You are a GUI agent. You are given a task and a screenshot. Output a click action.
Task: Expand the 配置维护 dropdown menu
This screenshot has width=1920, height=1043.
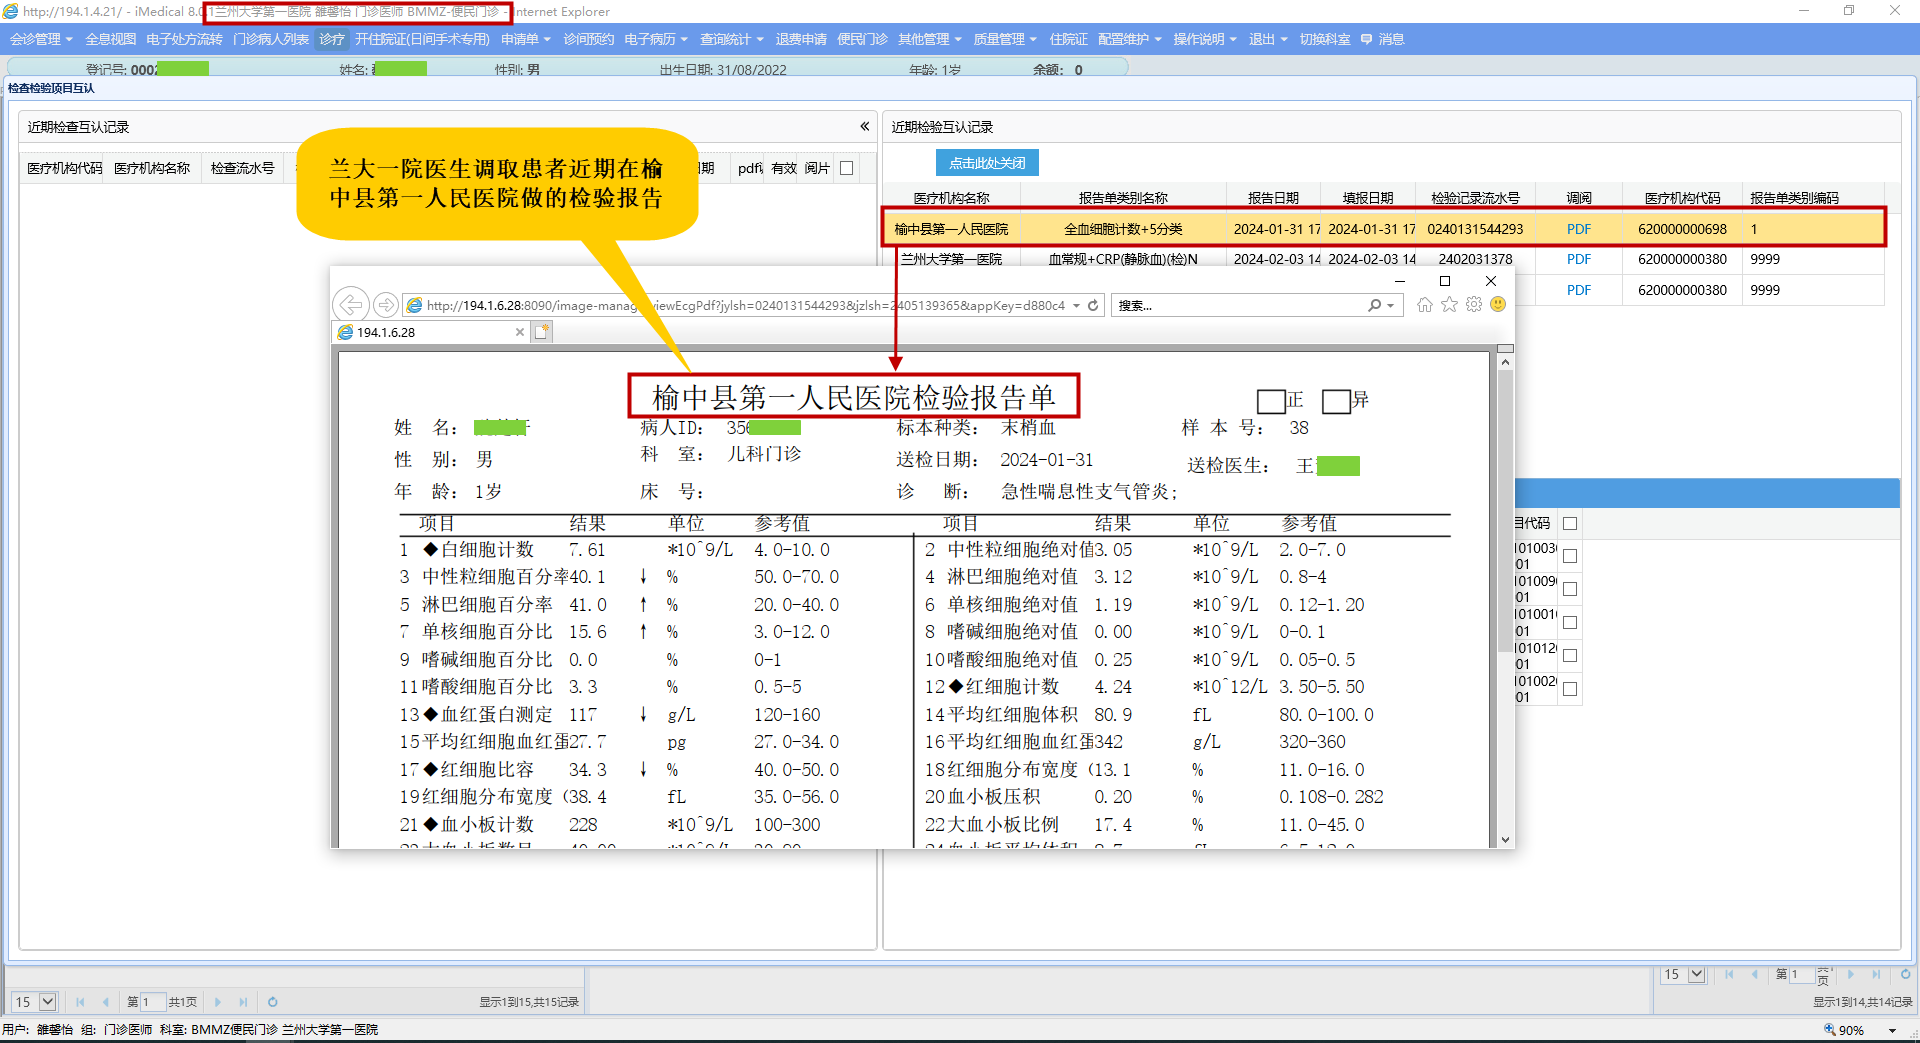coord(1130,39)
